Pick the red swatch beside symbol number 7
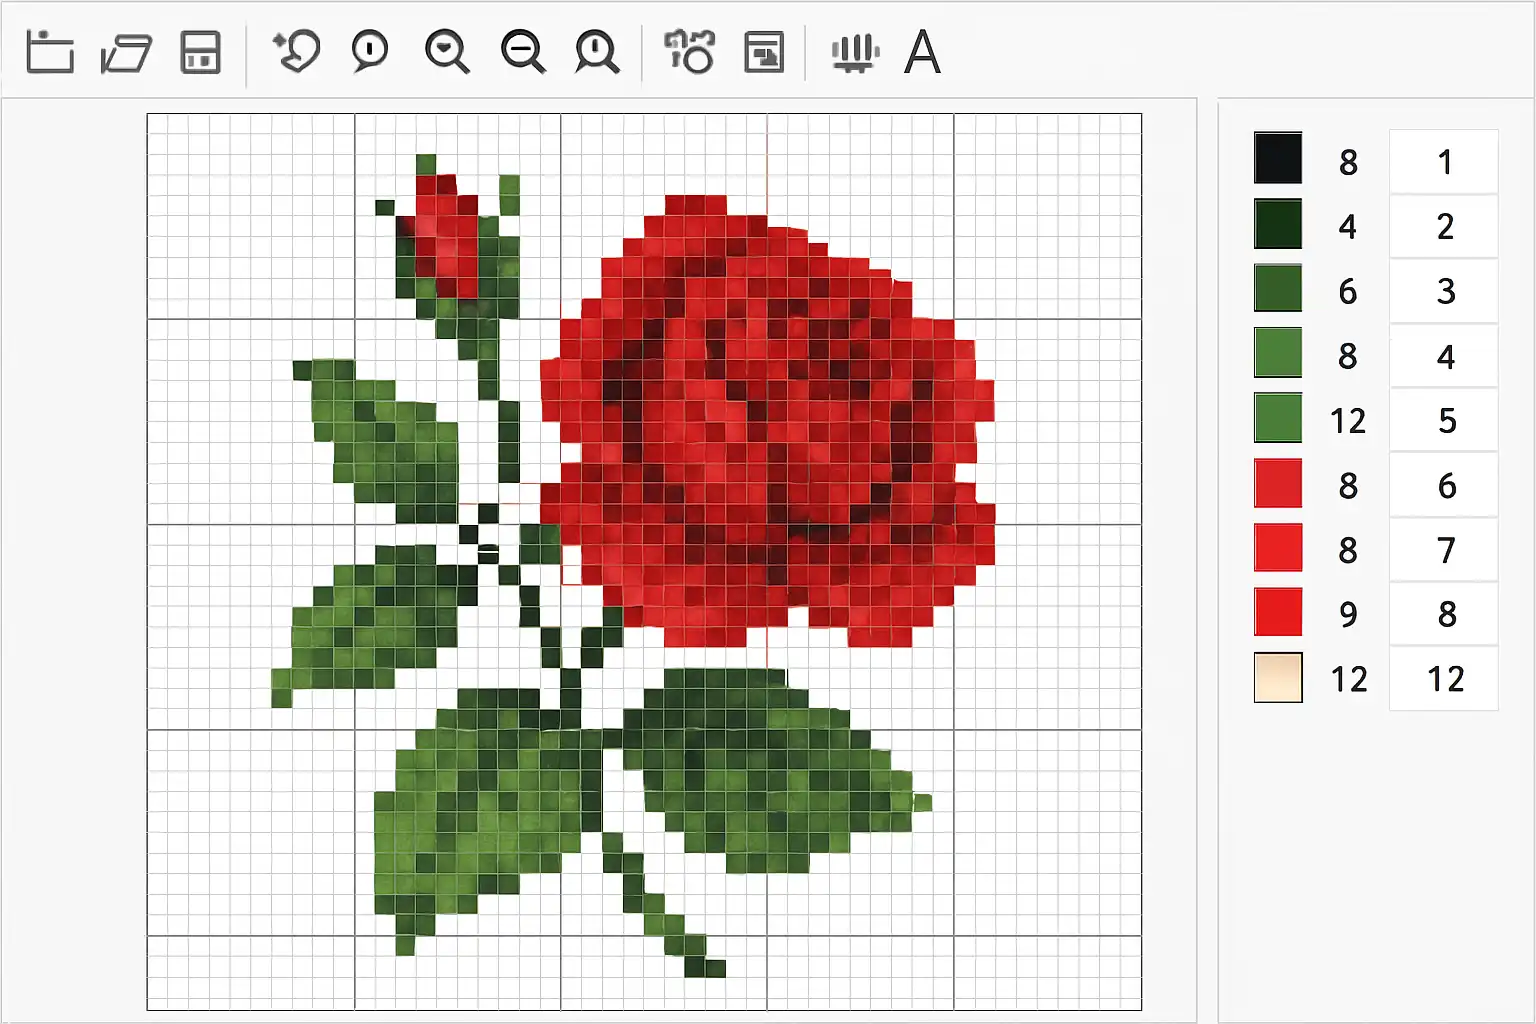 coord(1278,547)
